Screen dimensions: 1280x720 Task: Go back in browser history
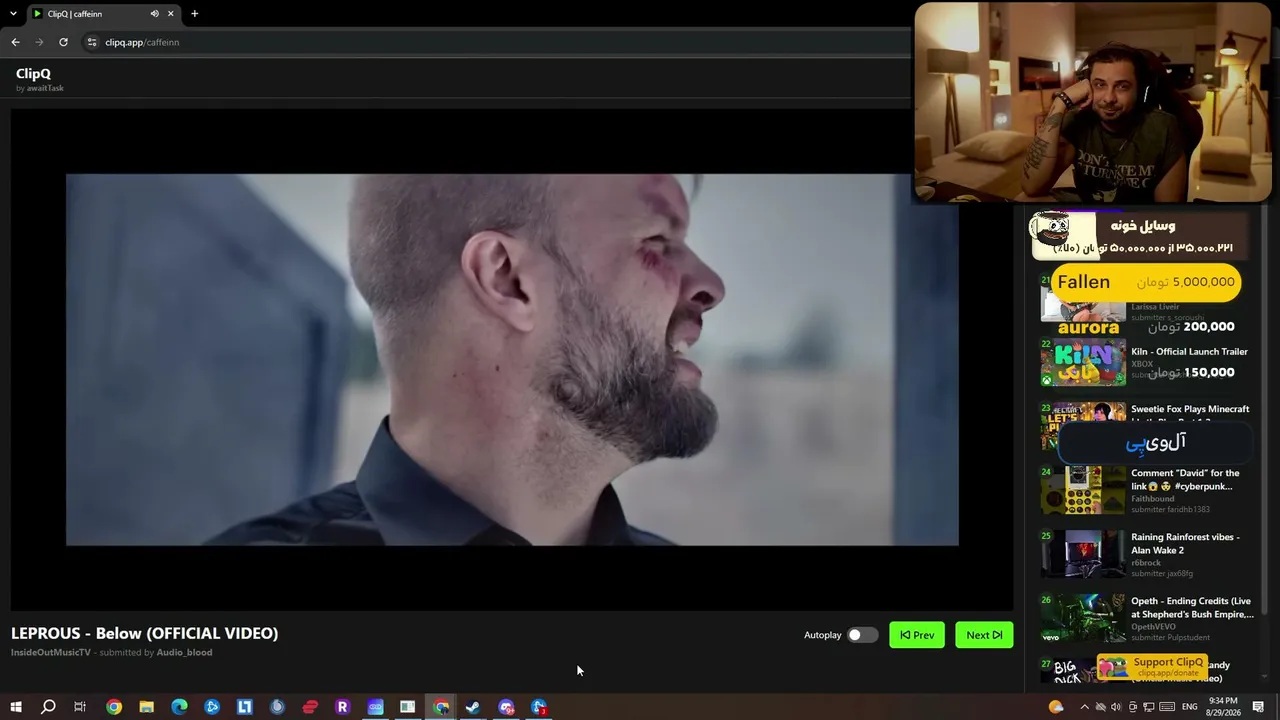(x=15, y=42)
